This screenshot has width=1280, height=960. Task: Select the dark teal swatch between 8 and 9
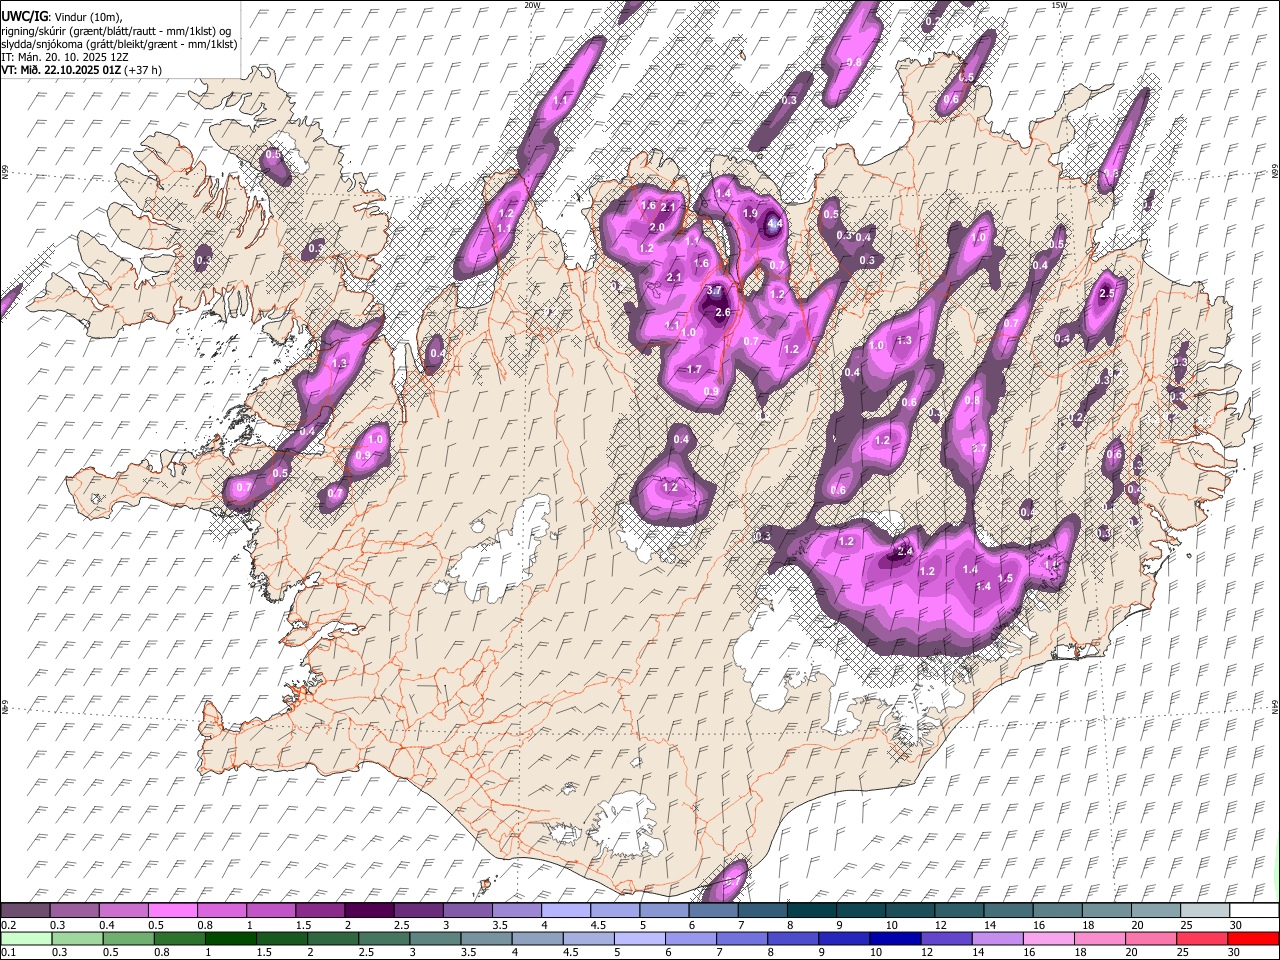tap(811, 911)
